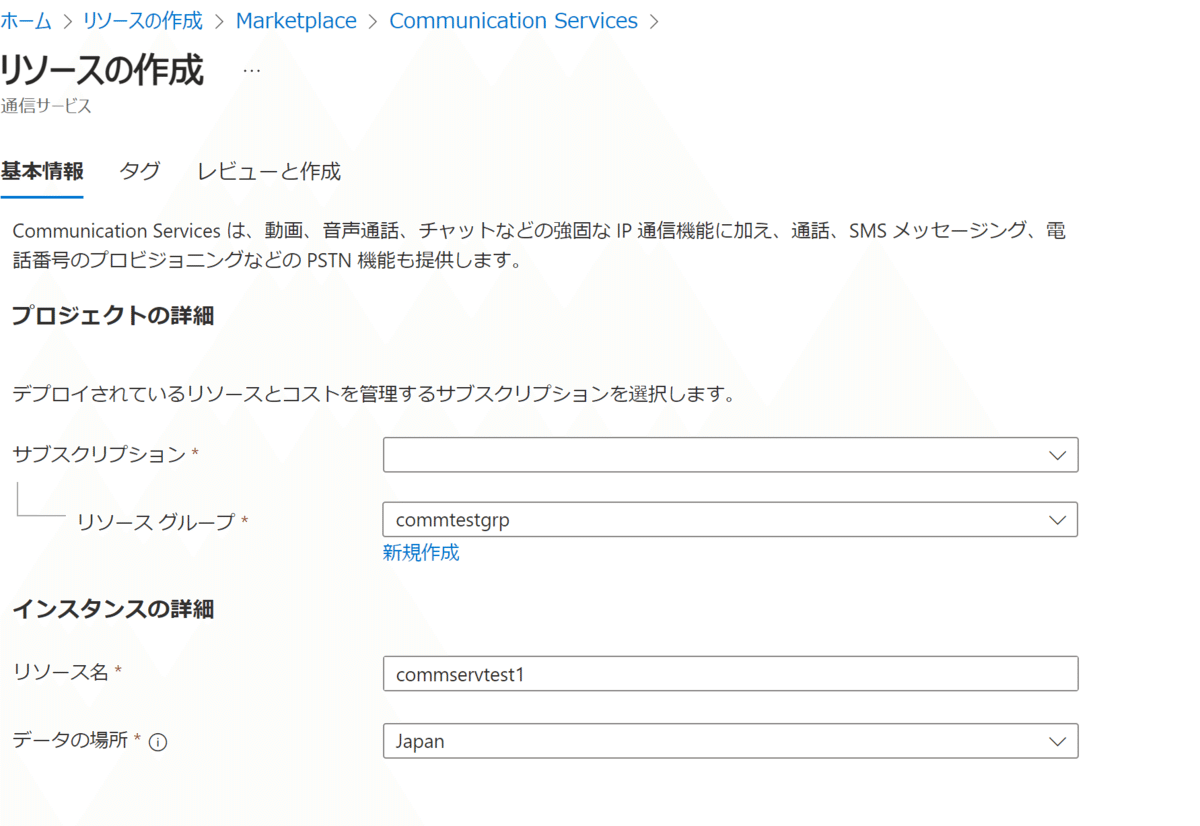Focus the リソース名 field with commservtest1
Image resolution: width=1200 pixels, height=826 pixels.
(x=730, y=674)
